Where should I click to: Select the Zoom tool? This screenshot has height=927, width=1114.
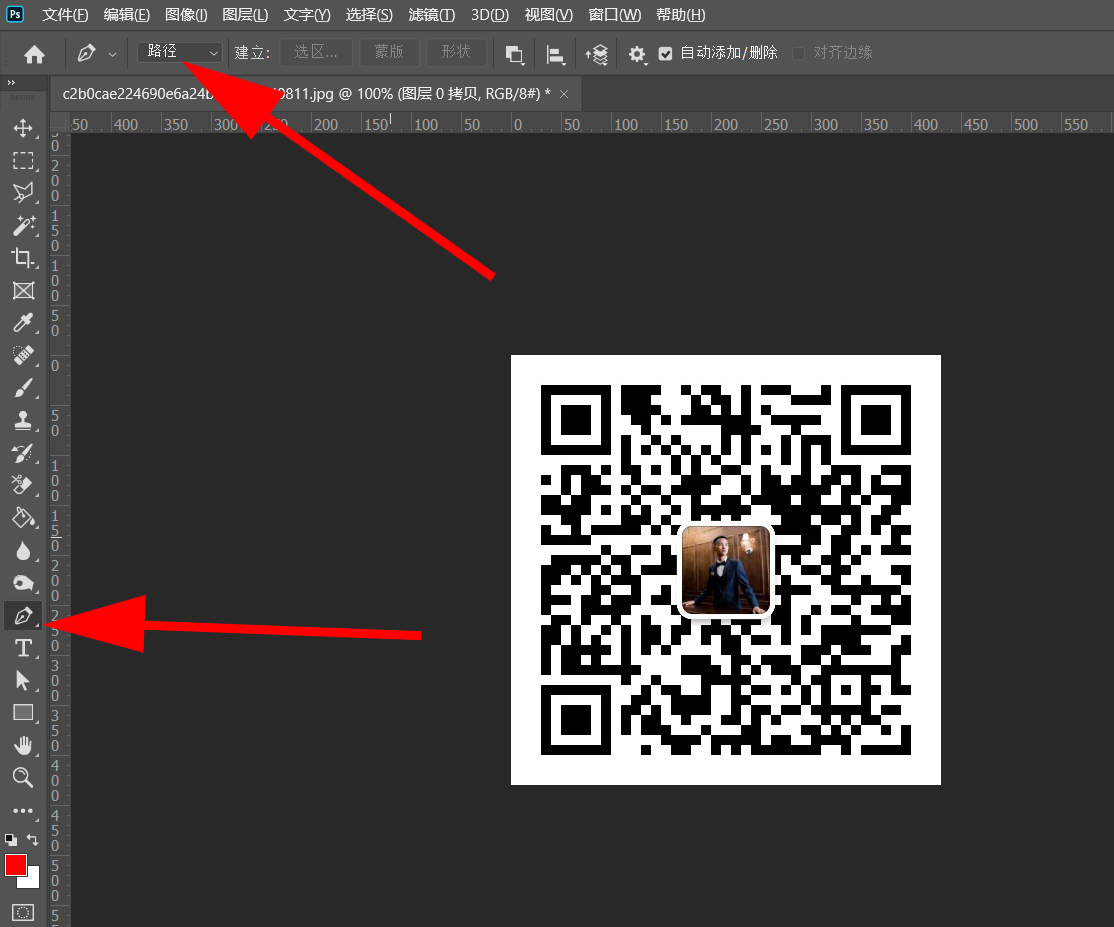coord(22,777)
